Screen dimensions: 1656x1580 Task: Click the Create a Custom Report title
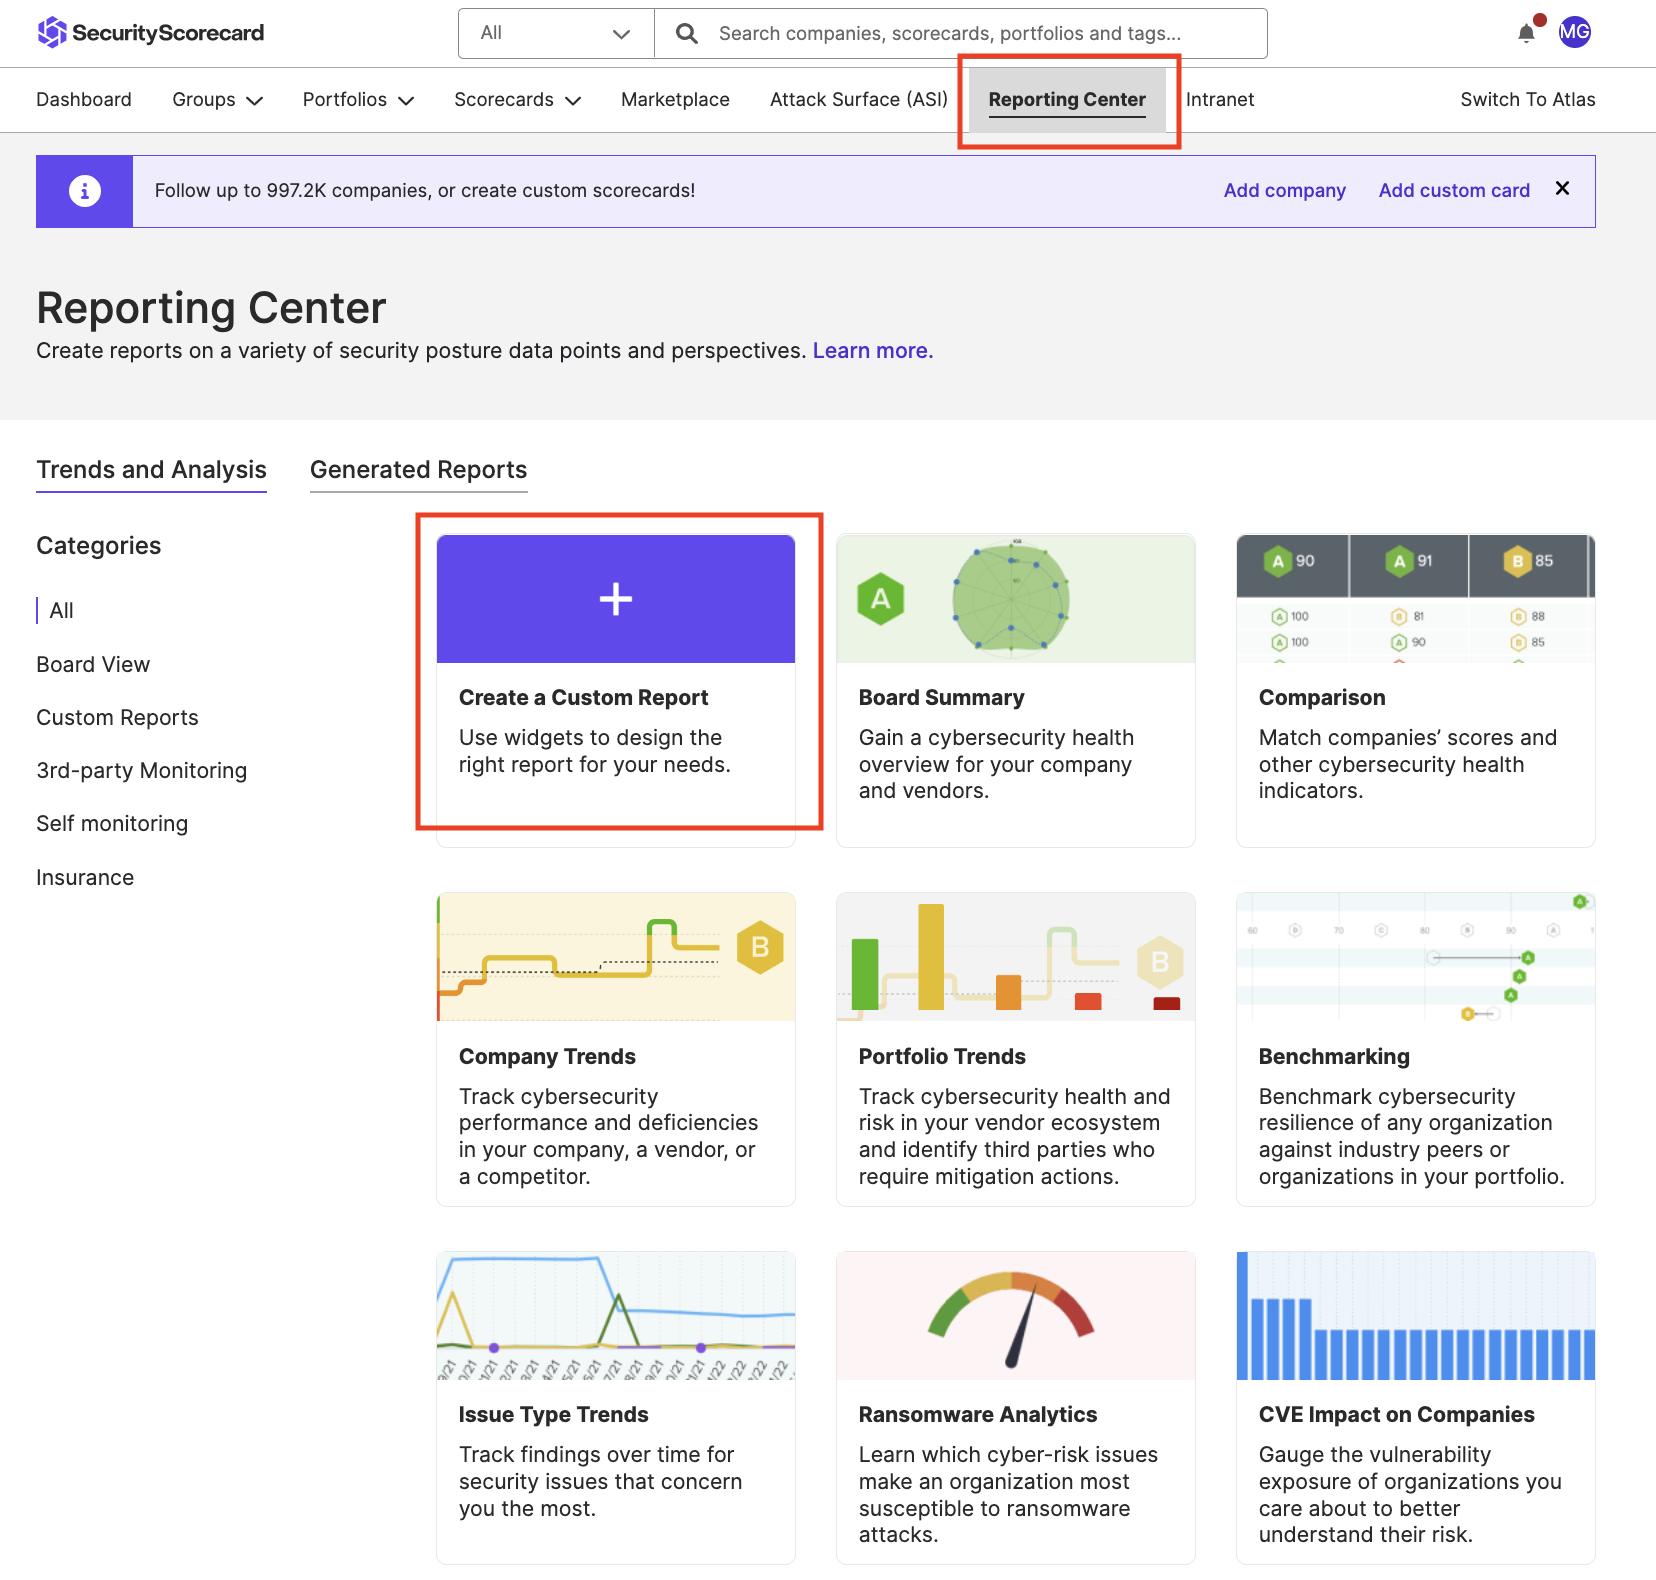[583, 698]
